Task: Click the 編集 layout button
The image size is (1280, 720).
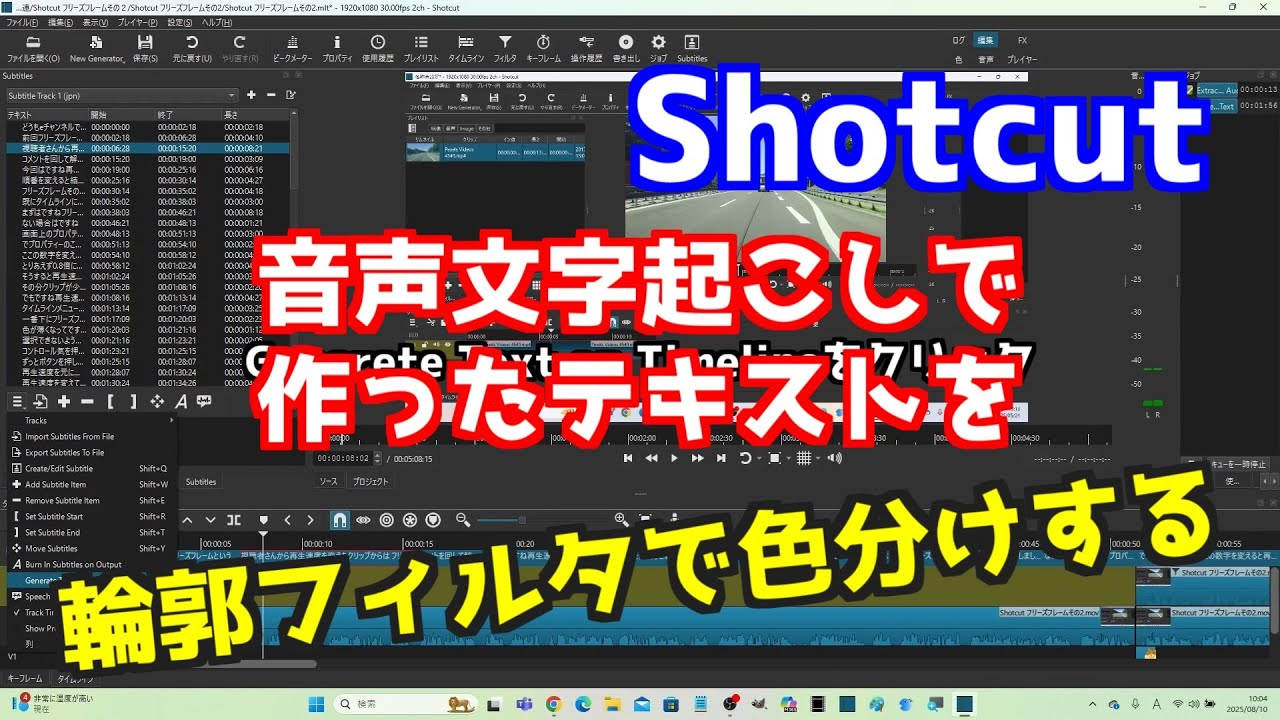Action: pos(985,40)
